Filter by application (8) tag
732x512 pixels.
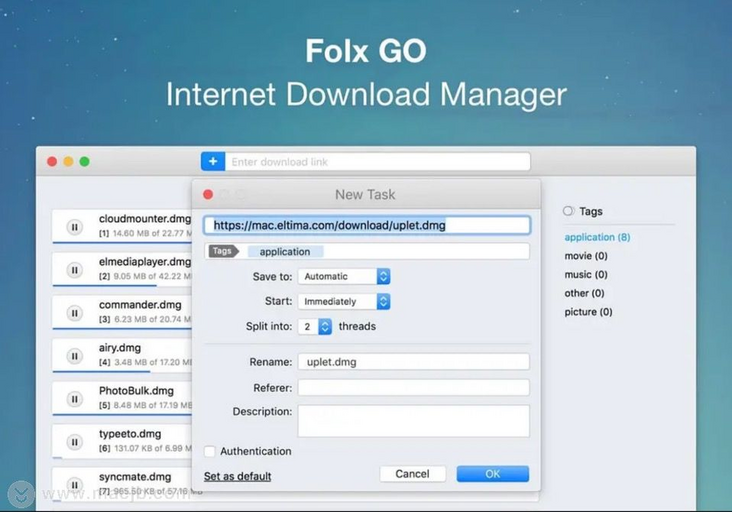597,237
